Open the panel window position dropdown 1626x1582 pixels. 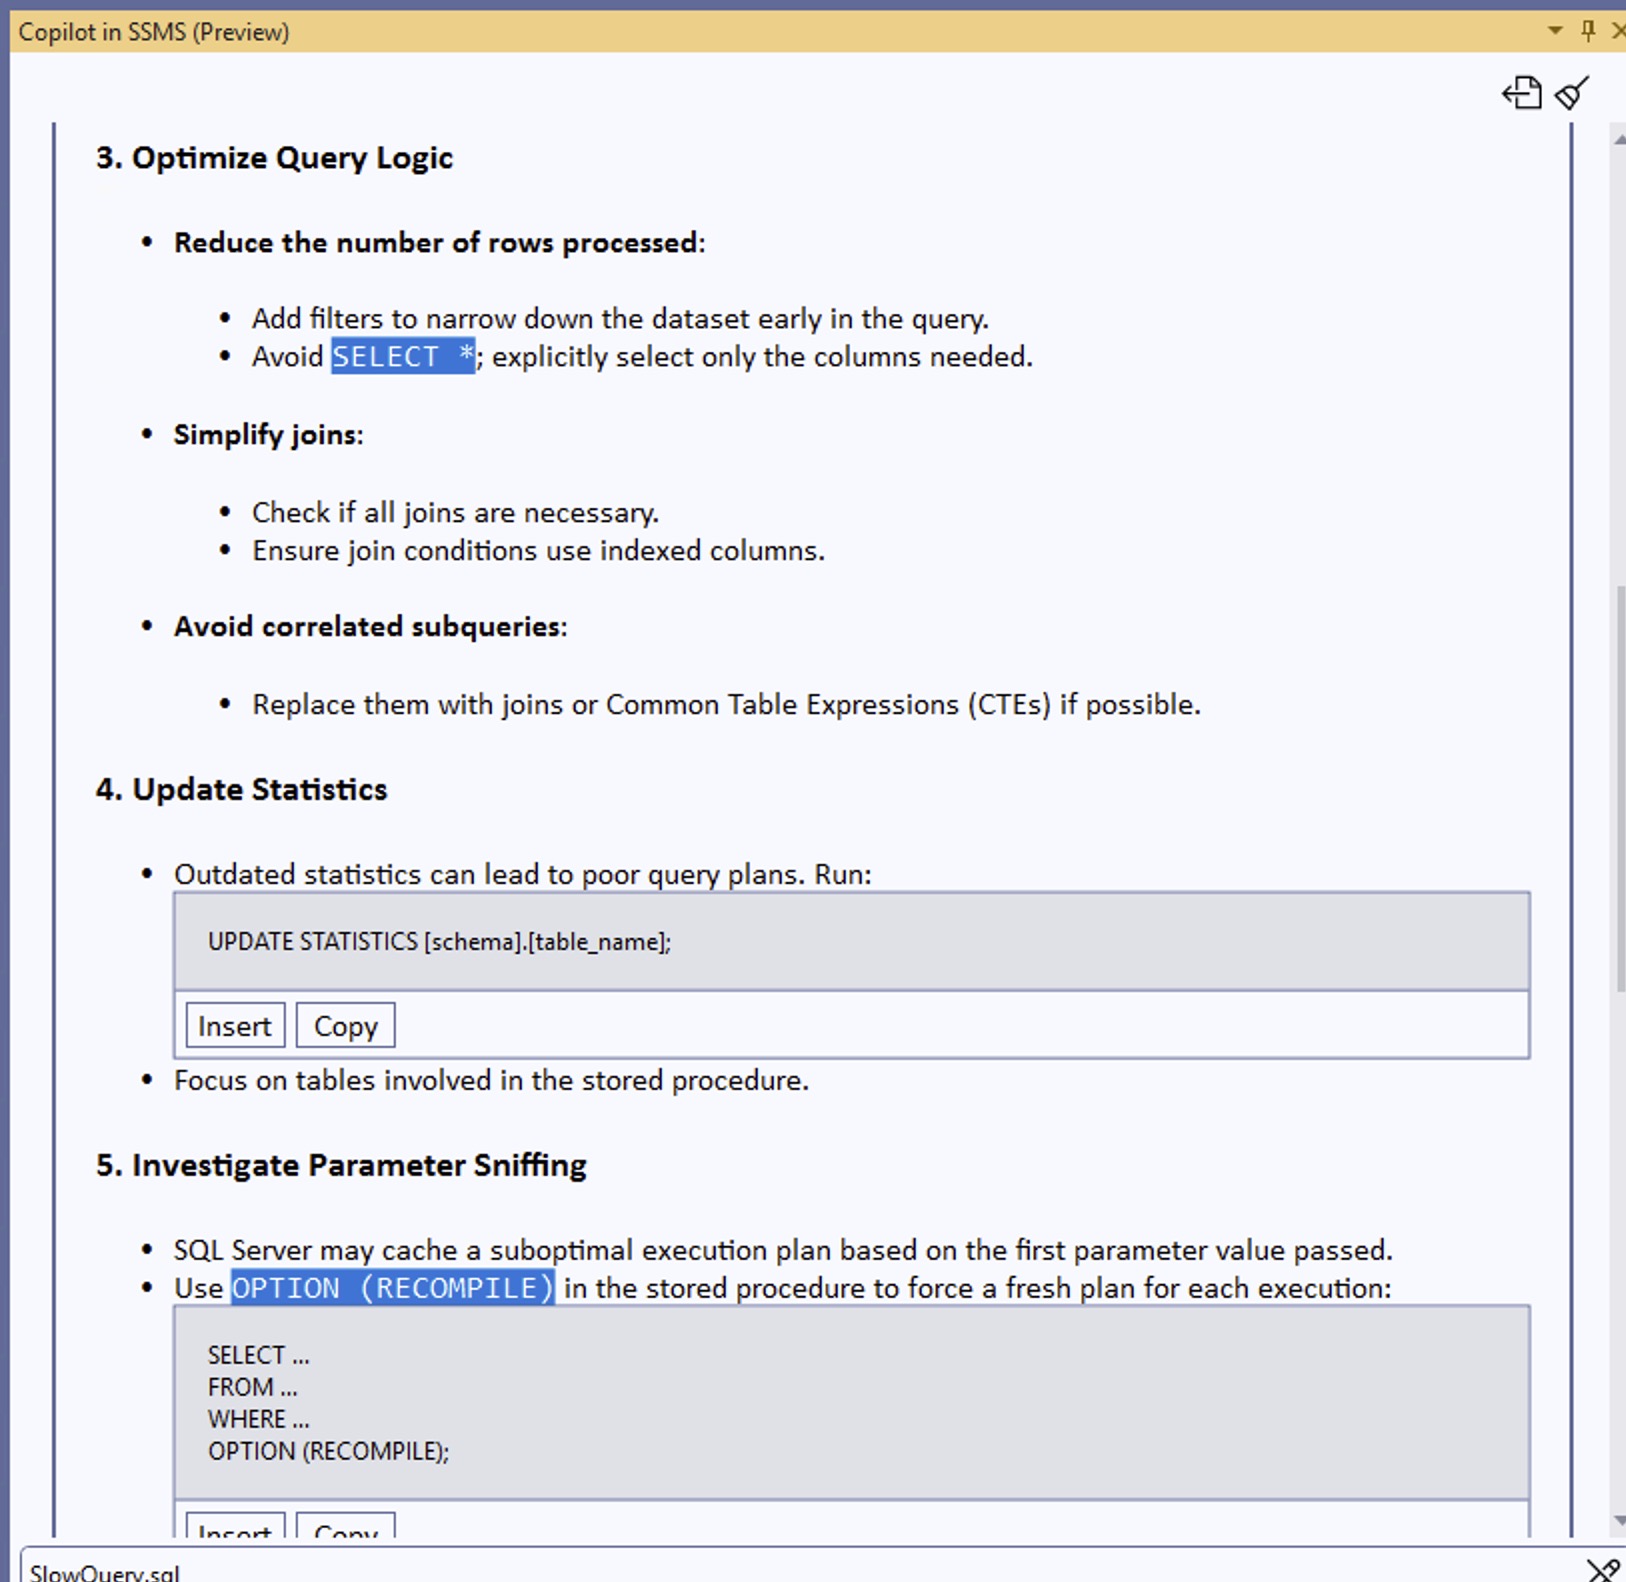[x=1553, y=30]
